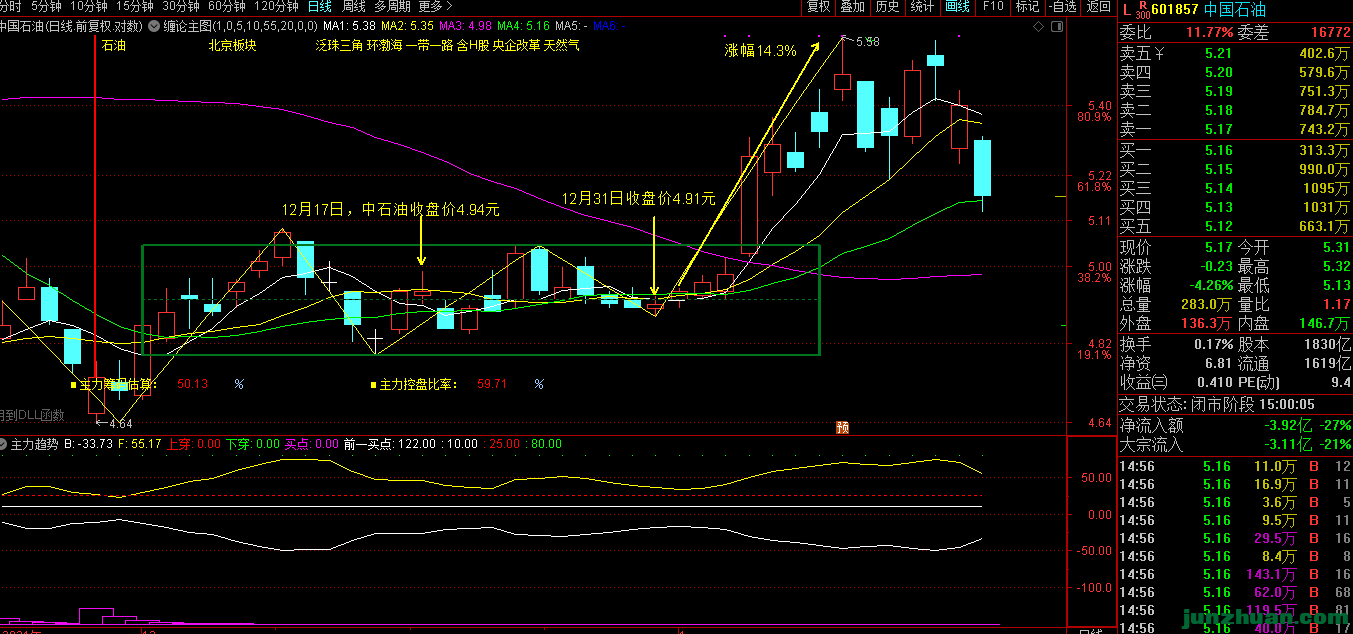Click the 一带一路 concept tag
The height and width of the screenshot is (634, 1353).
(x=429, y=45)
